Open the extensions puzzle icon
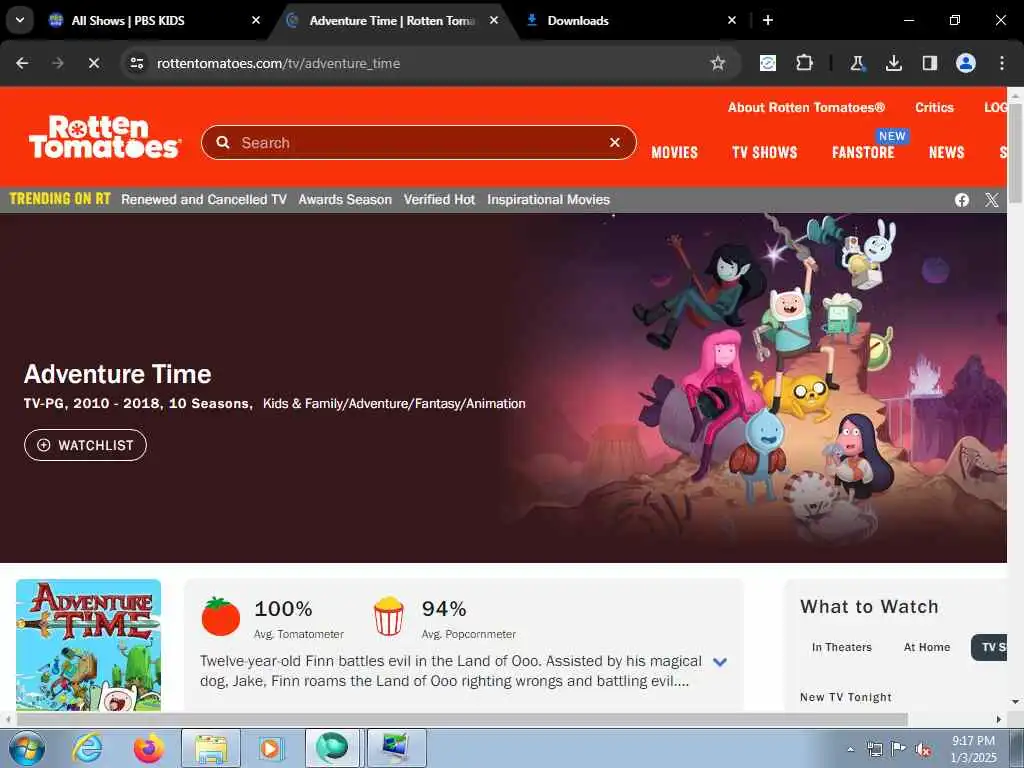The image size is (1024, 768). point(804,63)
